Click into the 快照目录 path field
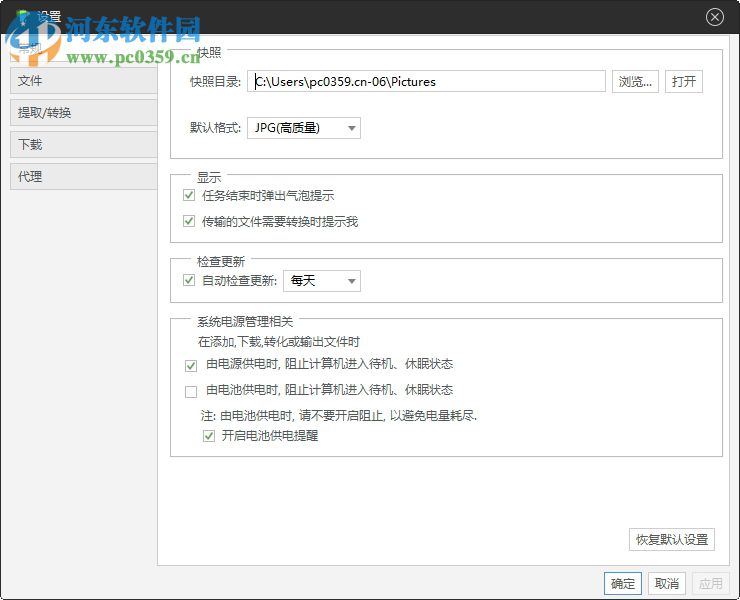740x600 pixels. pyautogui.click(x=426, y=82)
